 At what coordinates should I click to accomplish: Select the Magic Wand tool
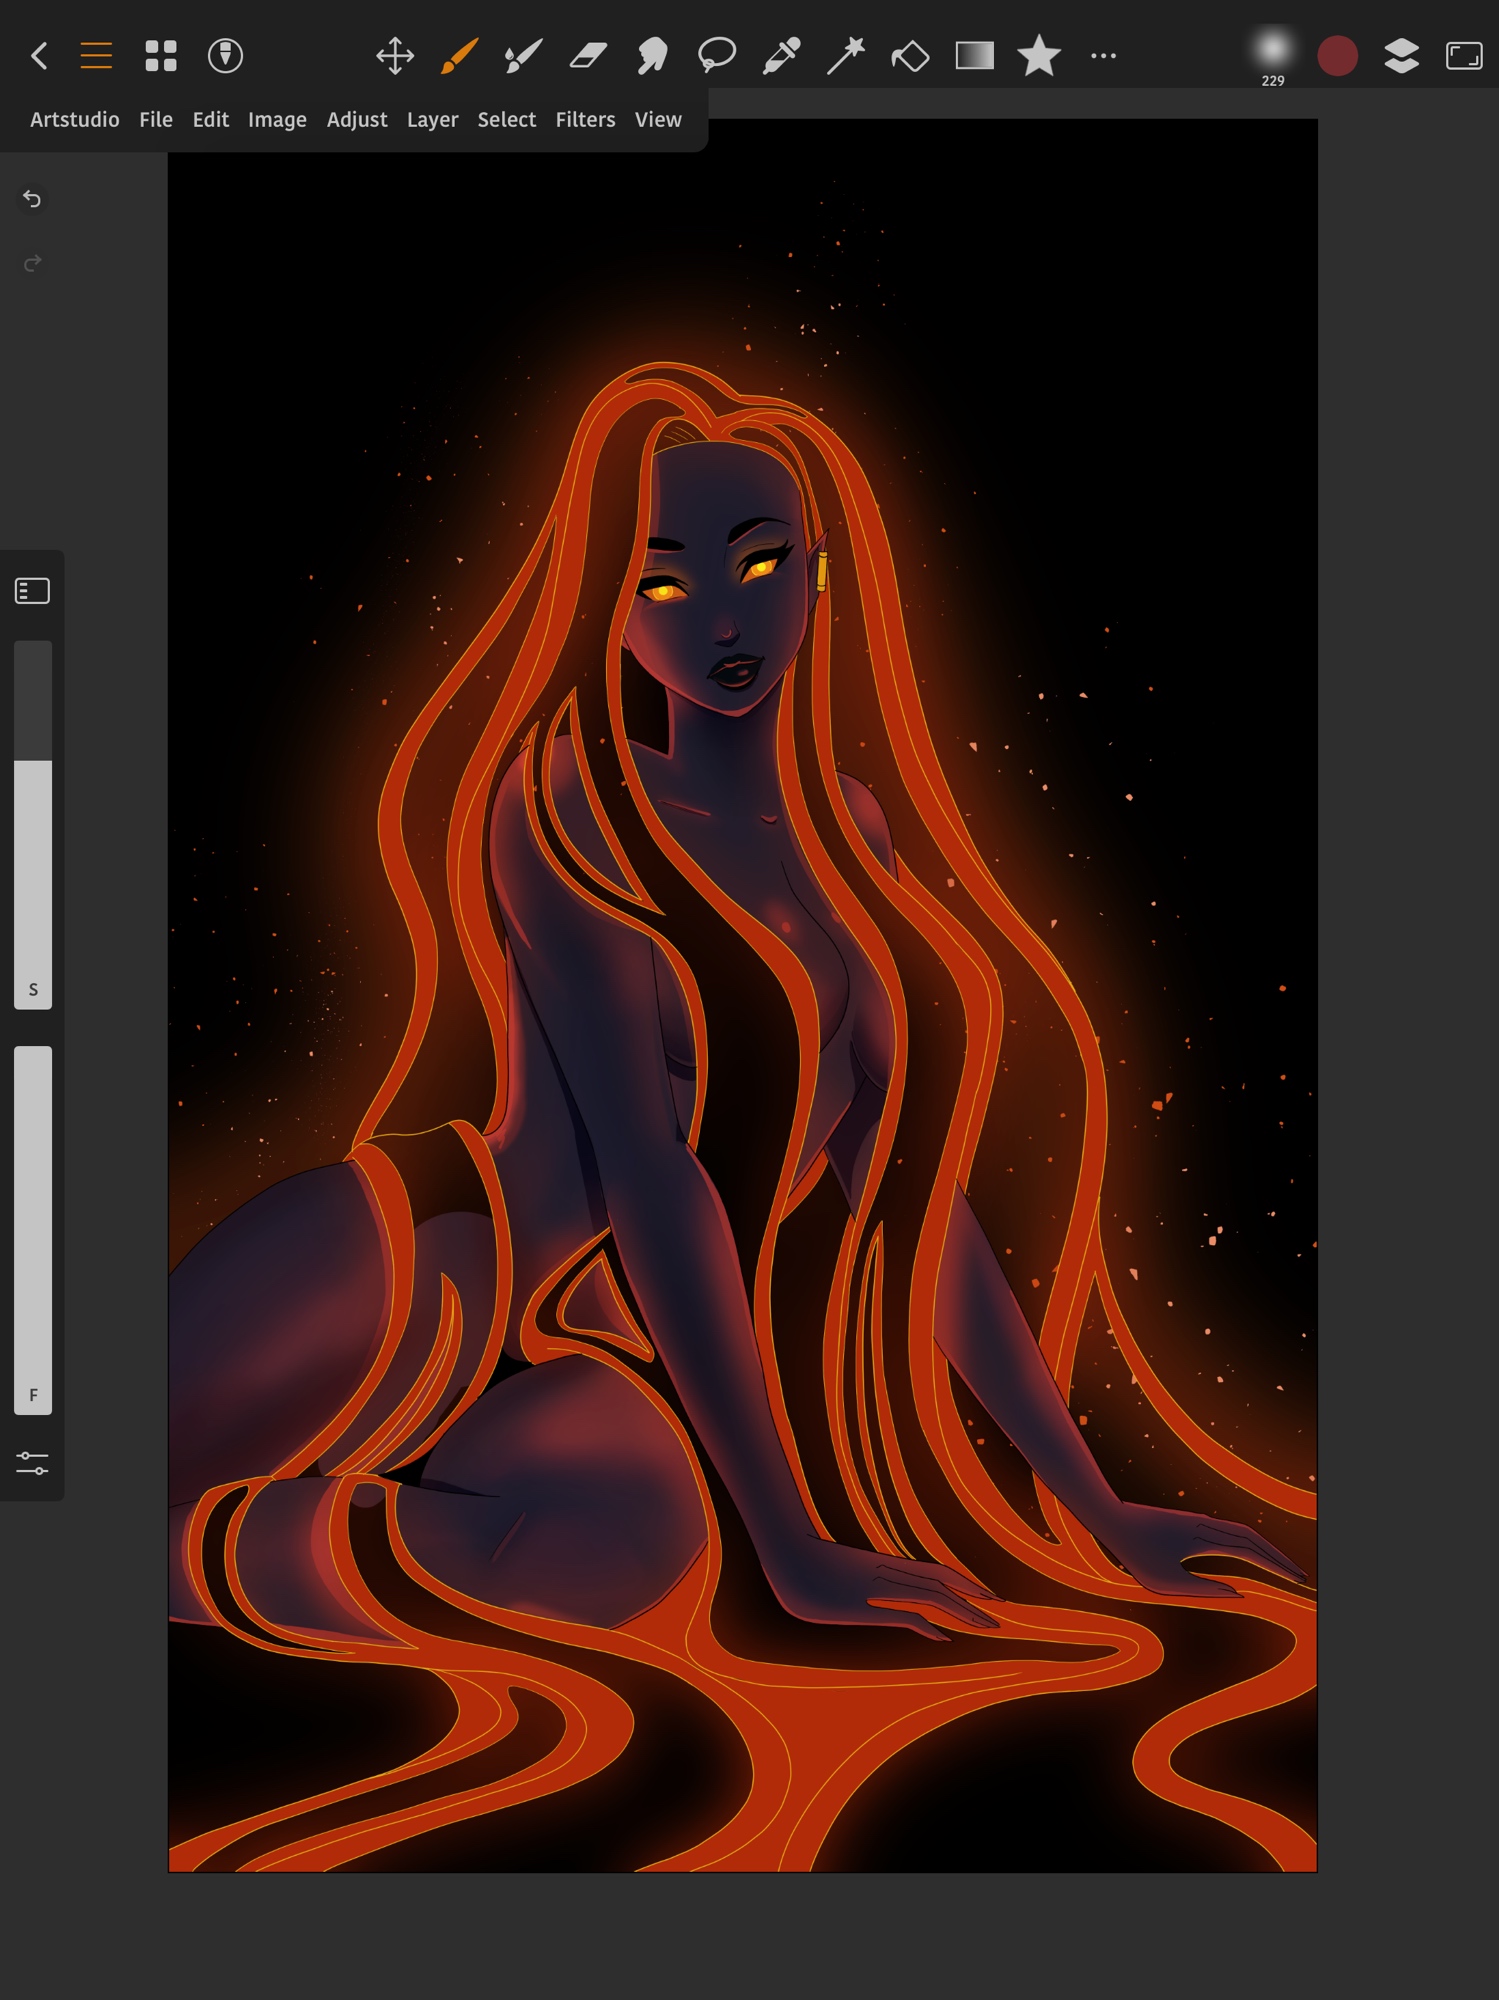pyautogui.click(x=846, y=56)
